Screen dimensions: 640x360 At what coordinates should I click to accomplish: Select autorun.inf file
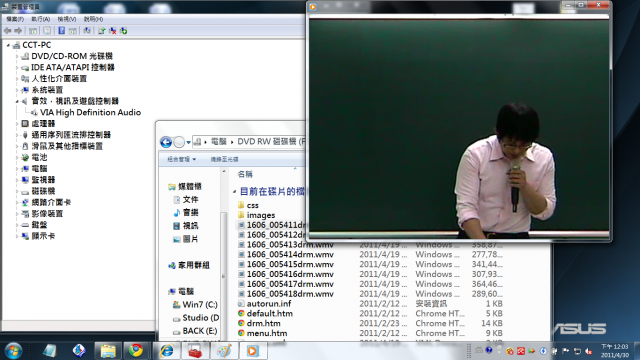[269, 303]
